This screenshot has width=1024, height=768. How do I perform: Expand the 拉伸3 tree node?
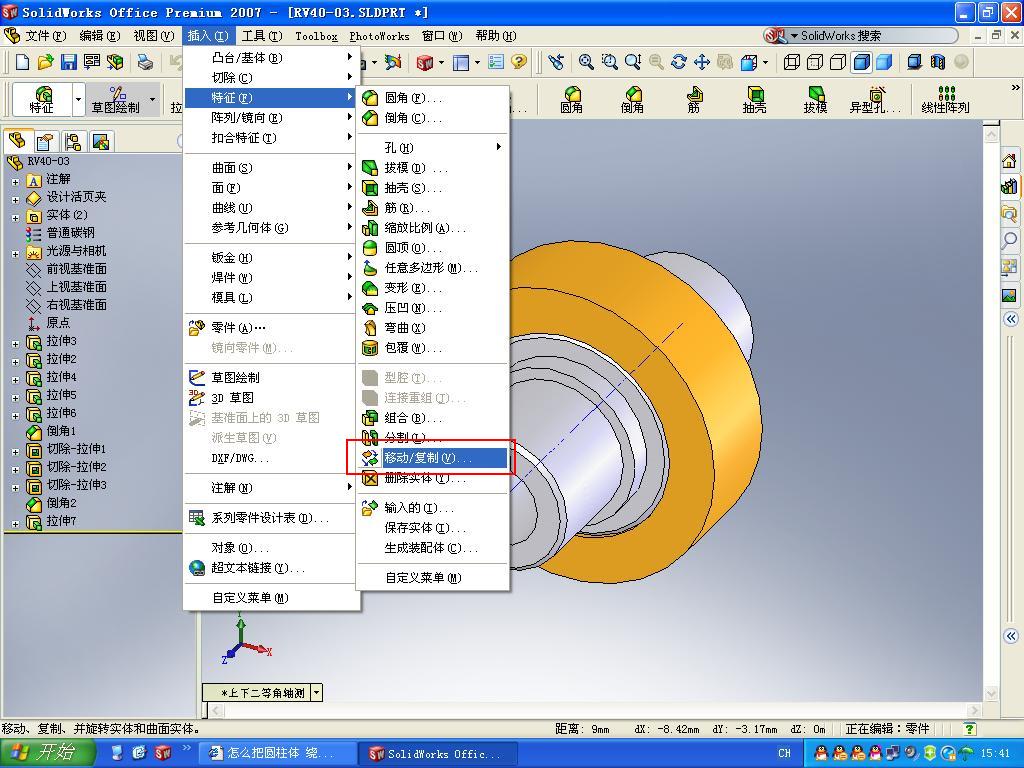tap(16, 344)
